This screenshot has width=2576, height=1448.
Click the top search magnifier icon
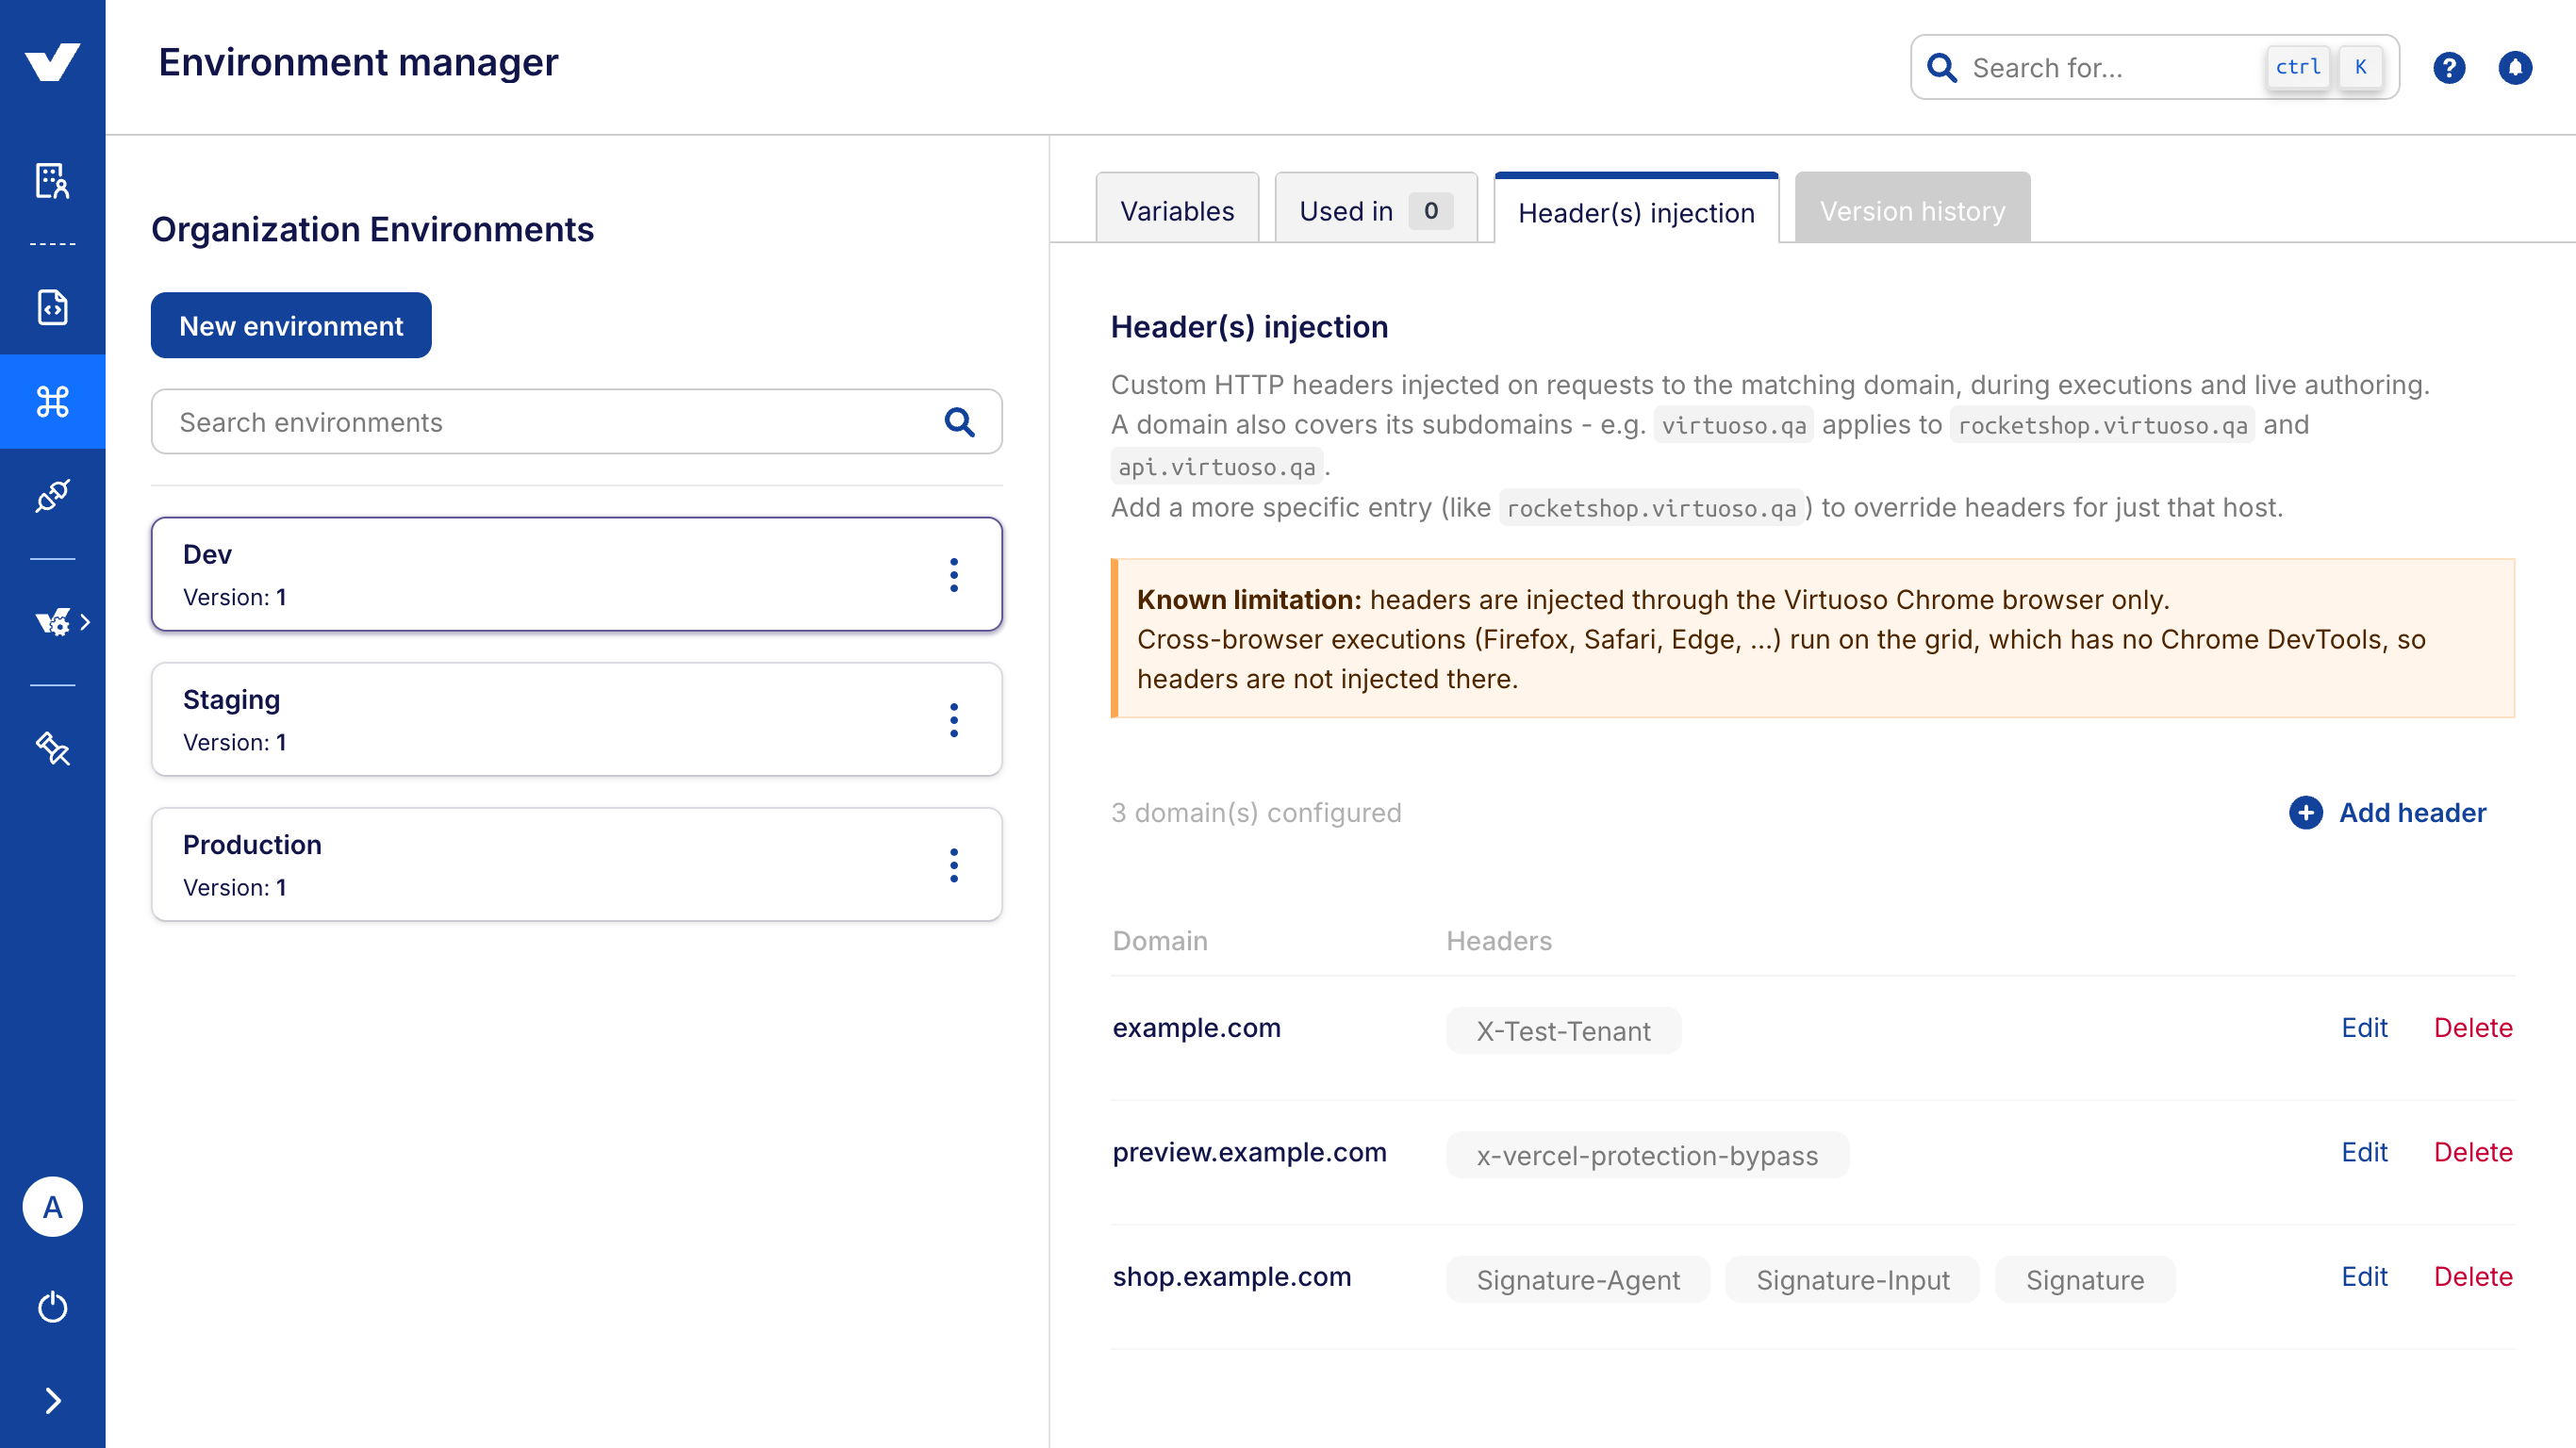pos(1942,67)
